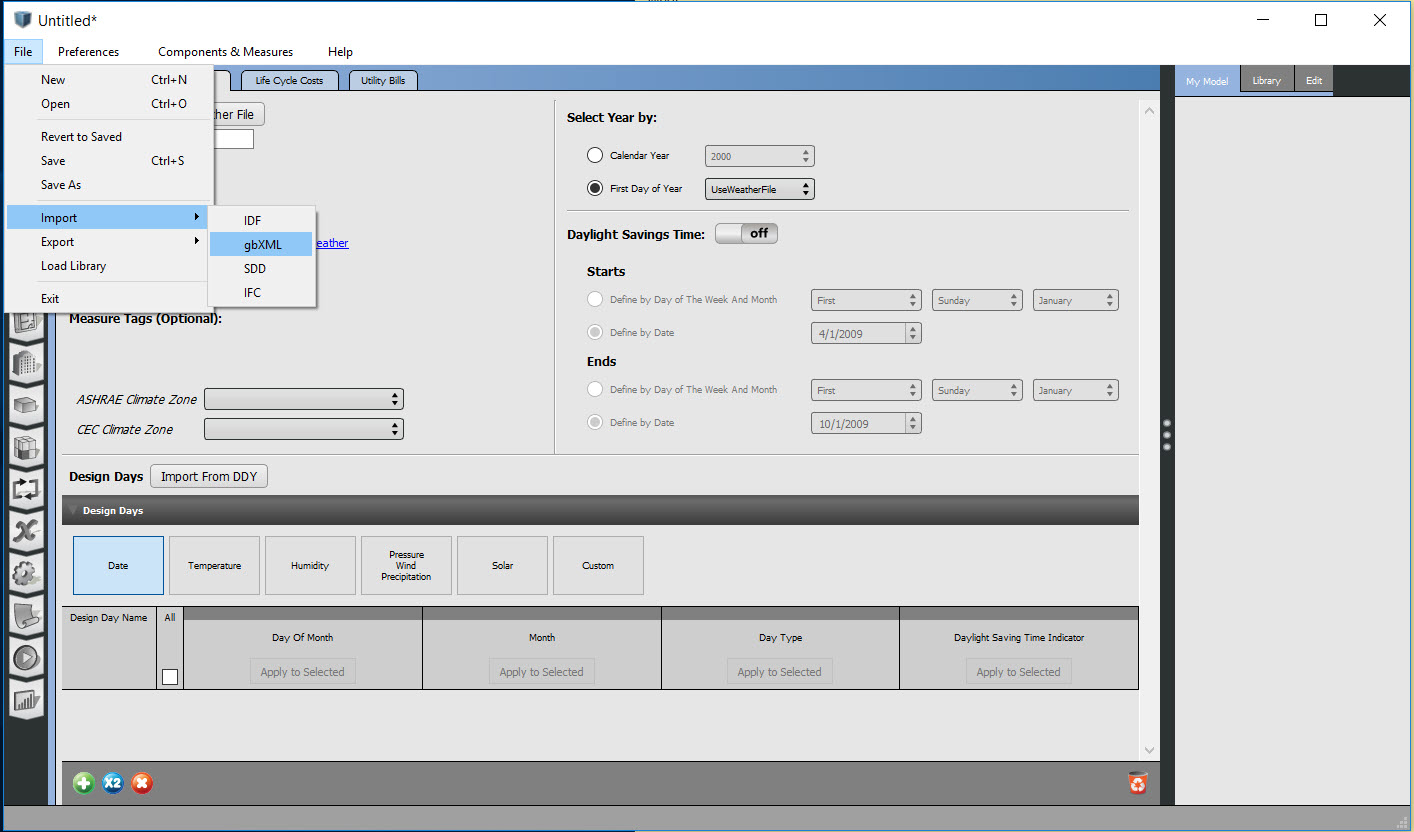Viewport: 1414px width, 832px height.
Task: Open the UseWeatherFile dropdown
Action: (759, 188)
